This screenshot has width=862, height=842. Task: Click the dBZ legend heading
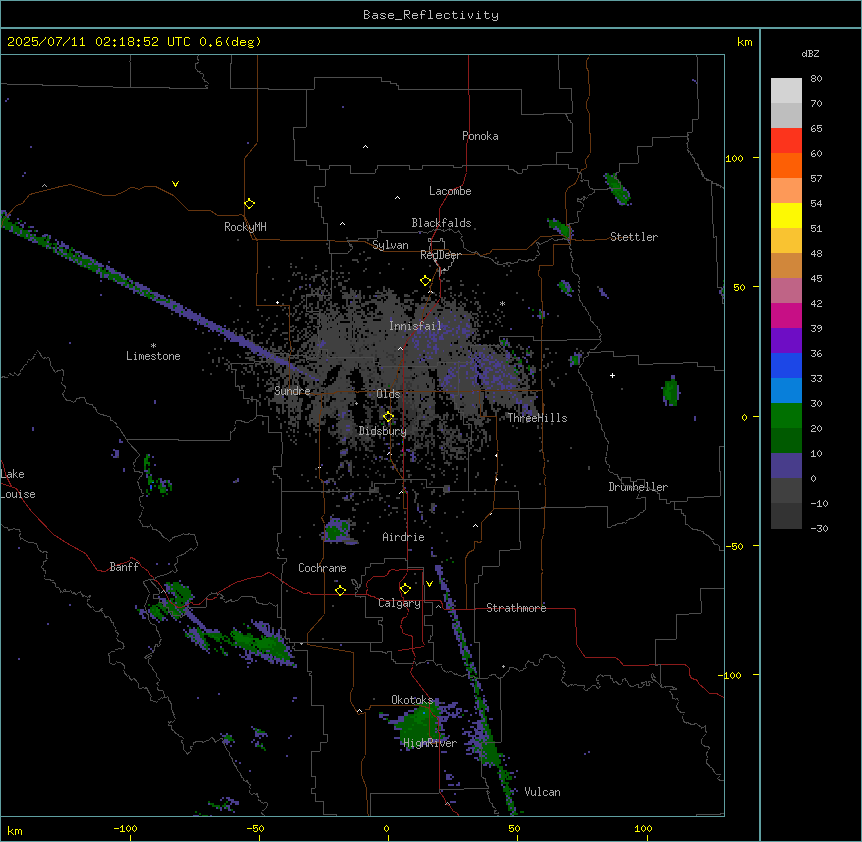click(x=810, y=54)
